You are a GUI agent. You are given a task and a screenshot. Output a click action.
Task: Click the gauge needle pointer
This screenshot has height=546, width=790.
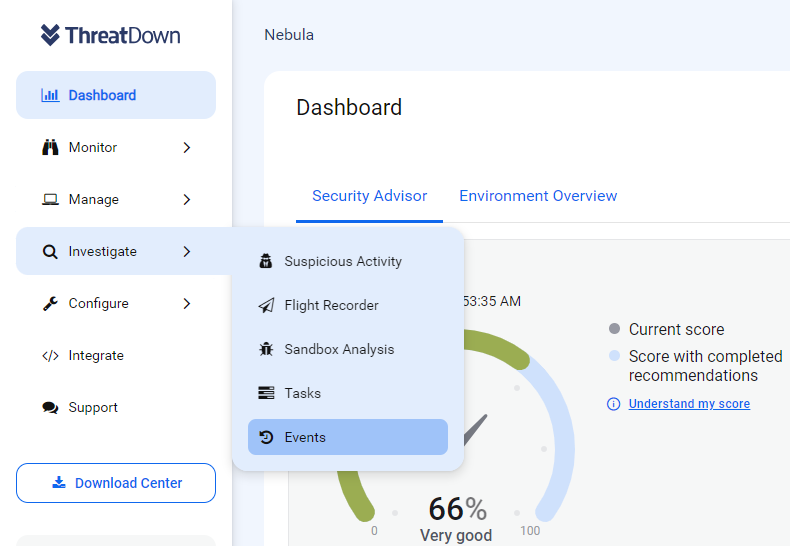pos(476,430)
